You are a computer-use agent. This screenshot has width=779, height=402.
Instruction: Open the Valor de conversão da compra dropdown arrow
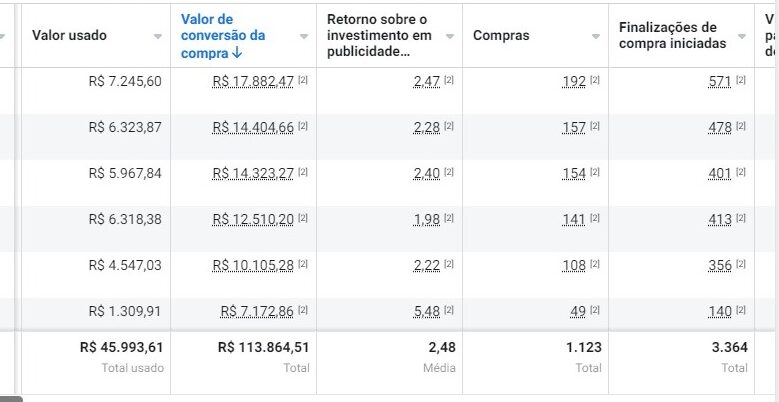[304, 36]
